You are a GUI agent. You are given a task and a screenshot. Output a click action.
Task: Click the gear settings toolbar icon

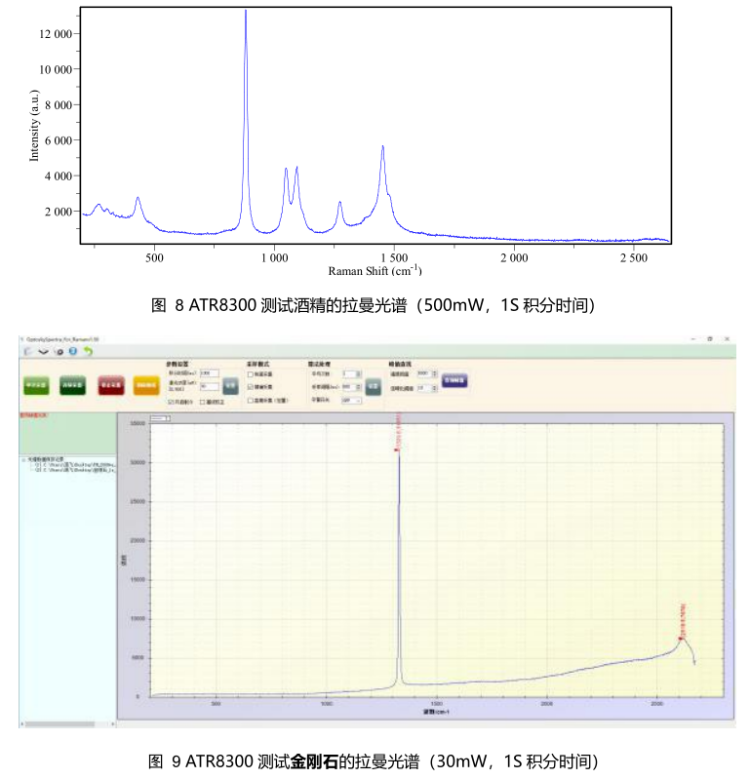[58, 352]
